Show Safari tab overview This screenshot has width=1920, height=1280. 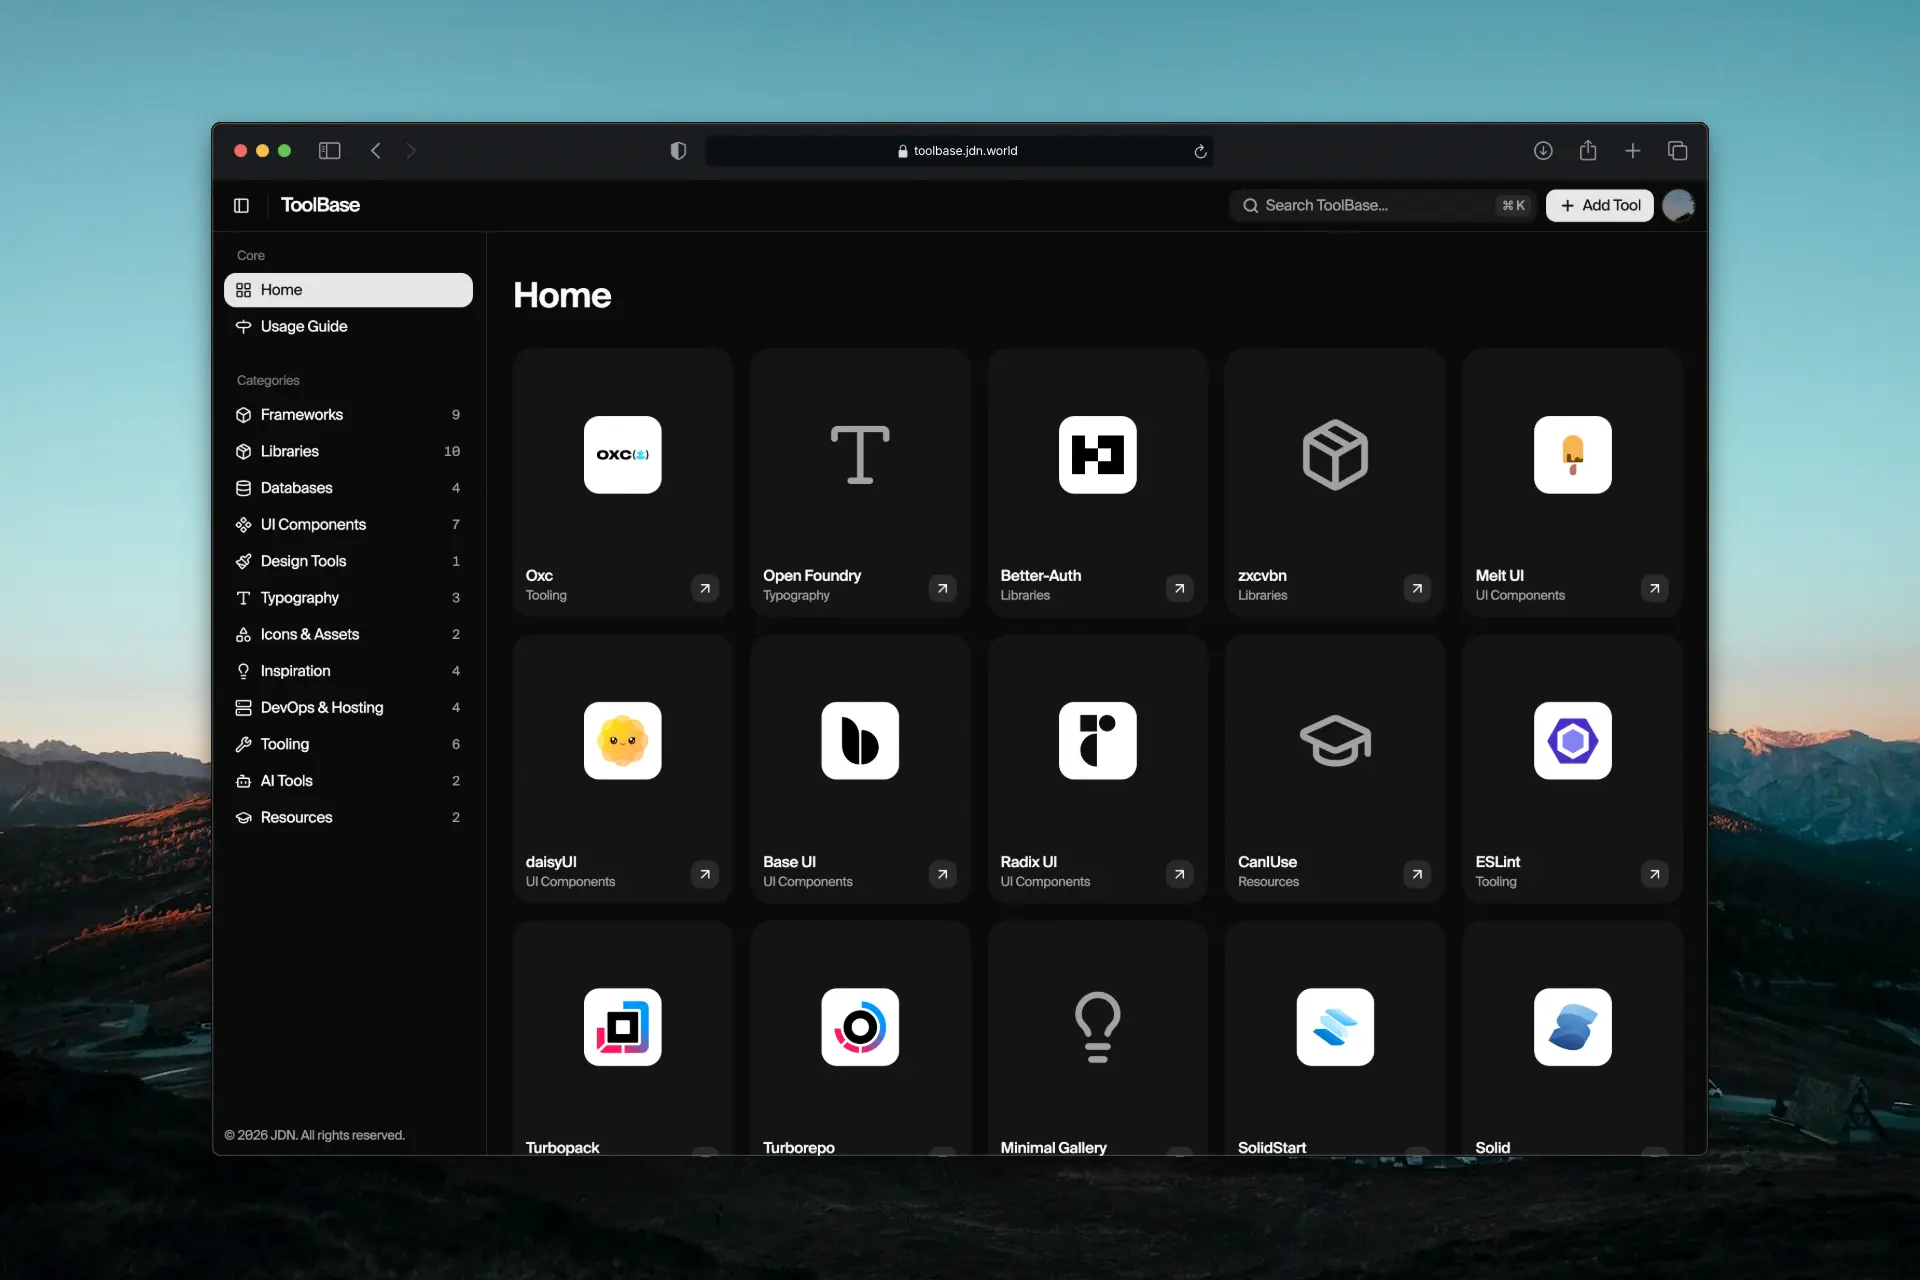[1678, 151]
